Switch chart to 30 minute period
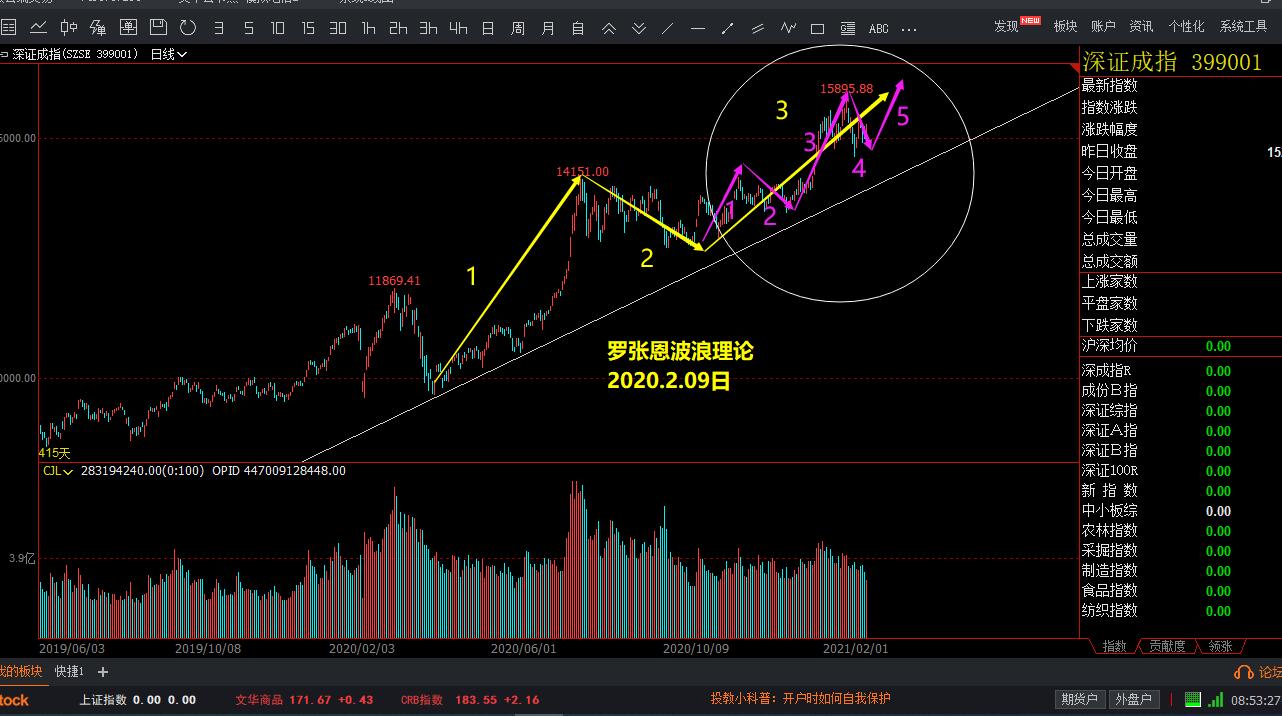1282x716 pixels. [338, 28]
